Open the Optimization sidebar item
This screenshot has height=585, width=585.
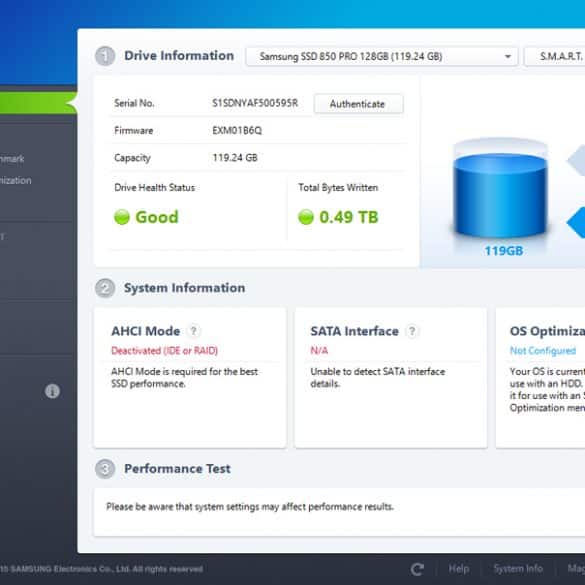click(16, 180)
